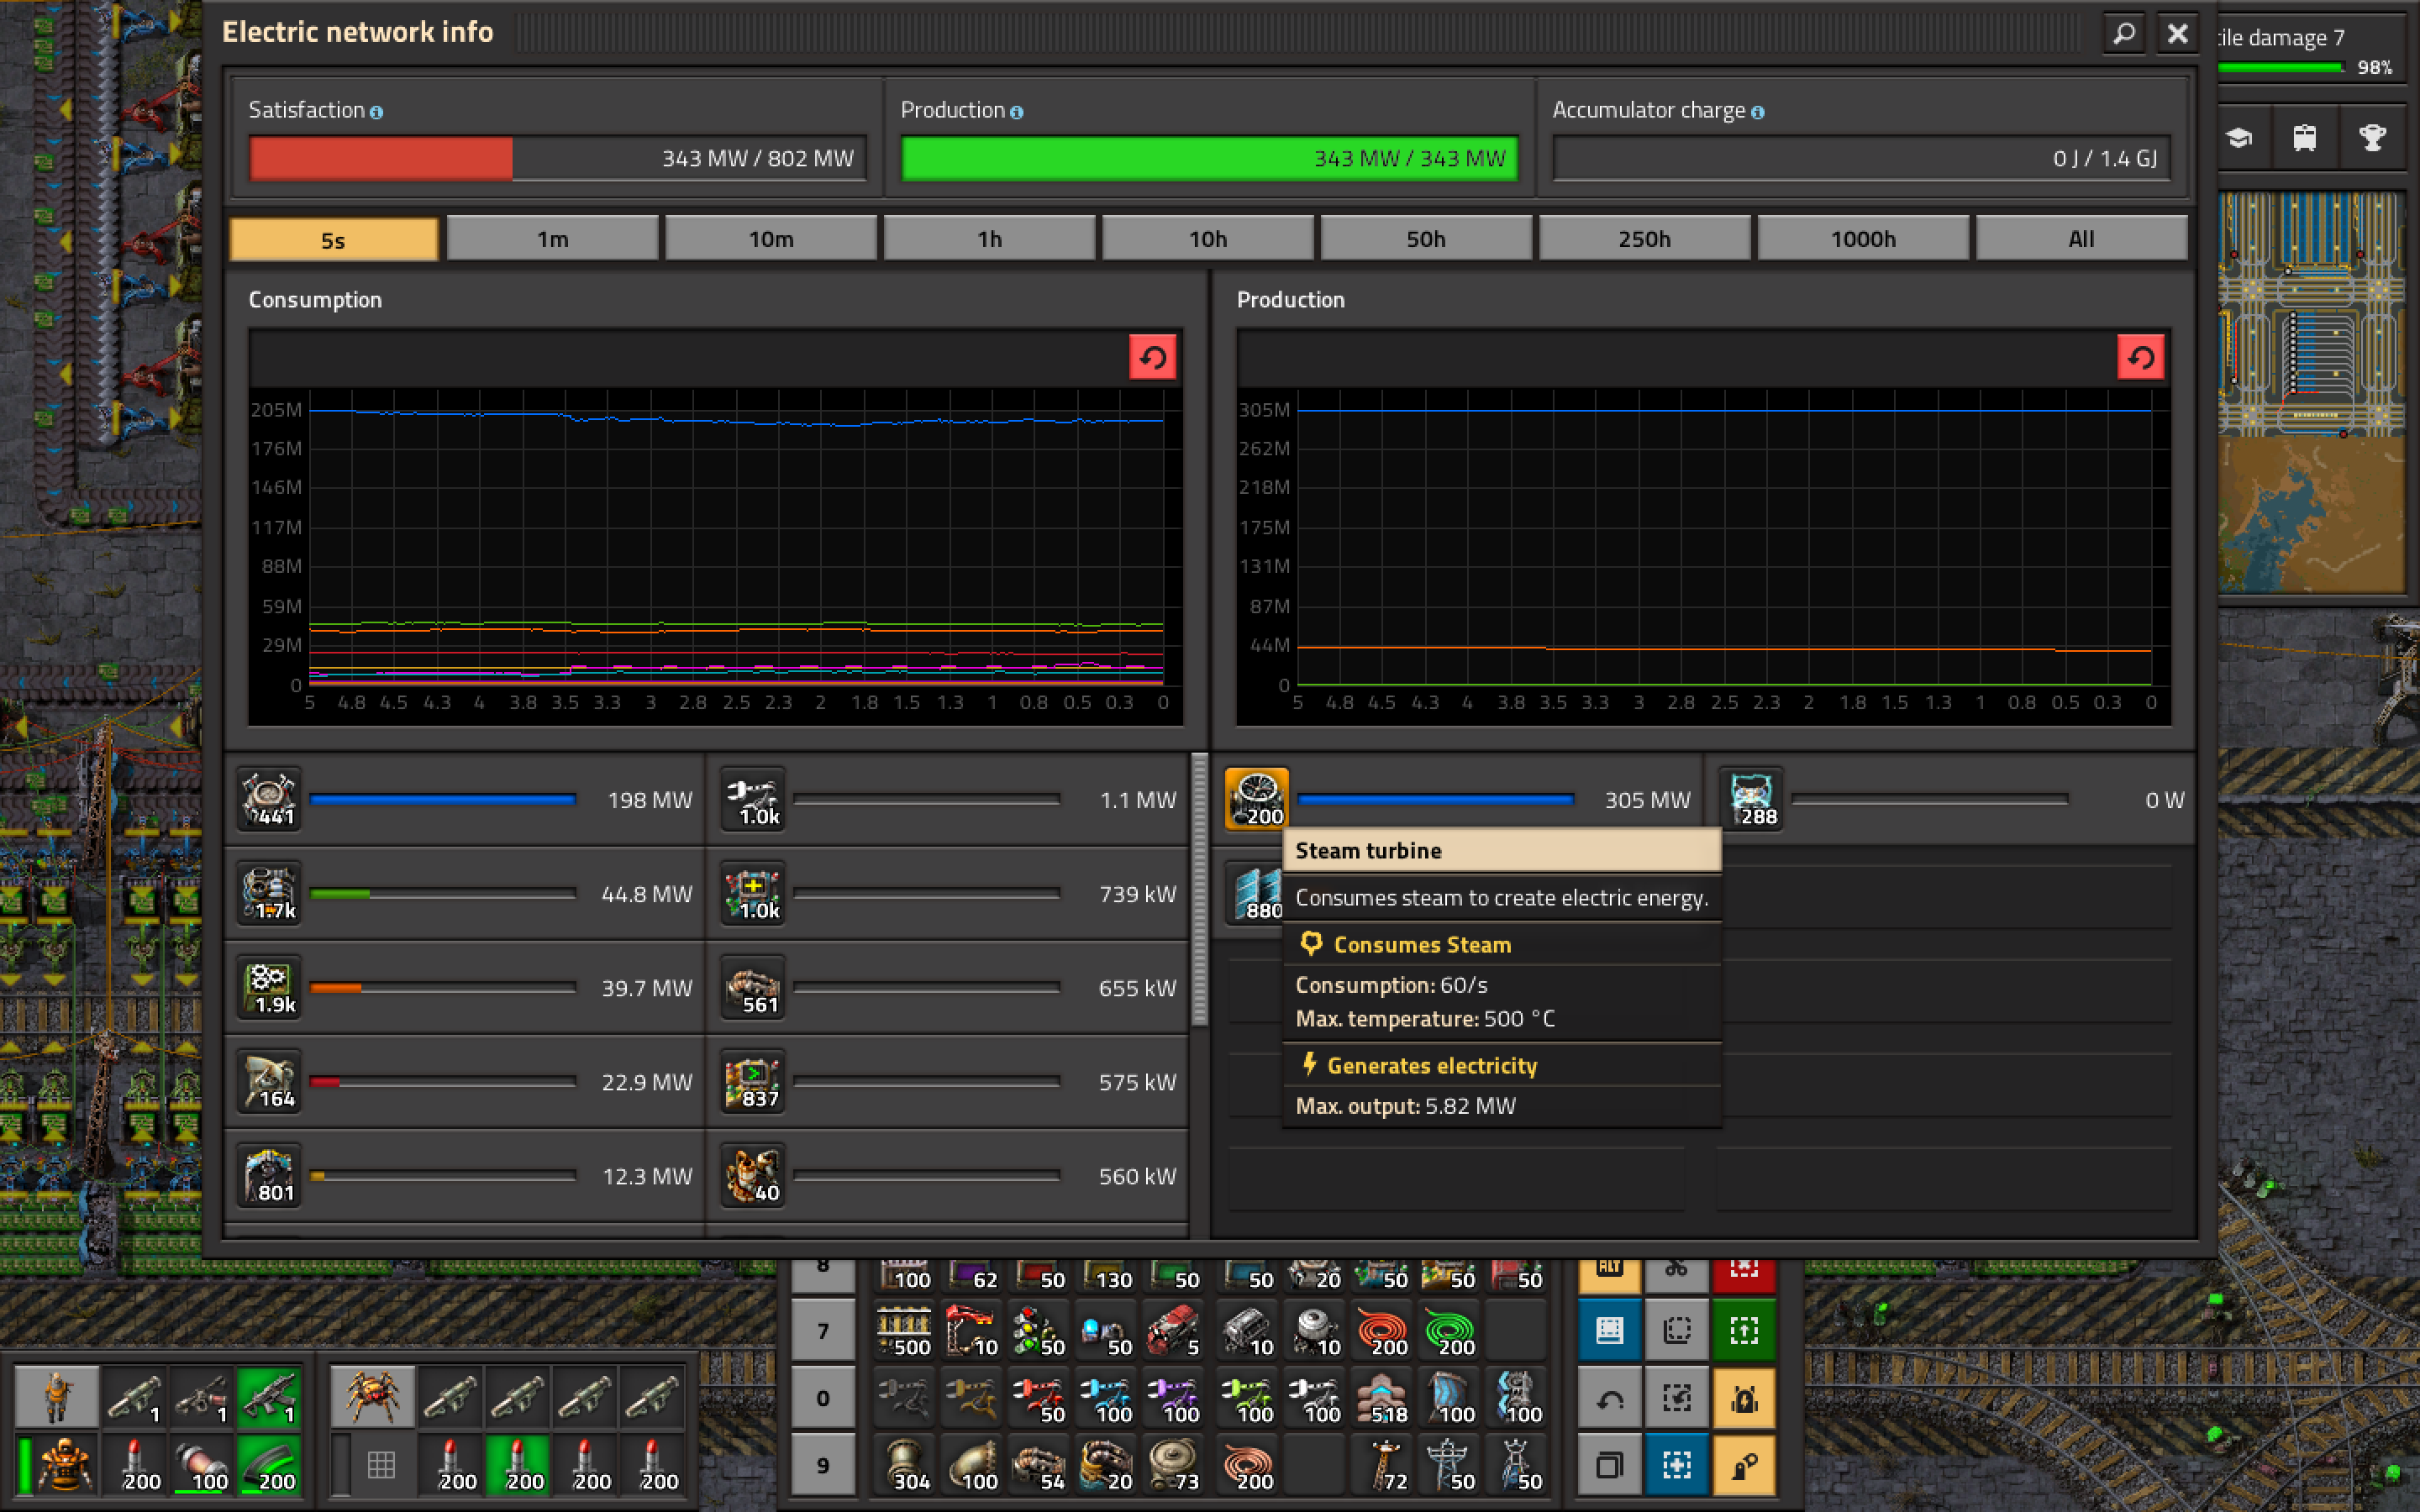Click the new blueprint shortcut with plus
2420x1512 pixels.
(x=1677, y=1466)
